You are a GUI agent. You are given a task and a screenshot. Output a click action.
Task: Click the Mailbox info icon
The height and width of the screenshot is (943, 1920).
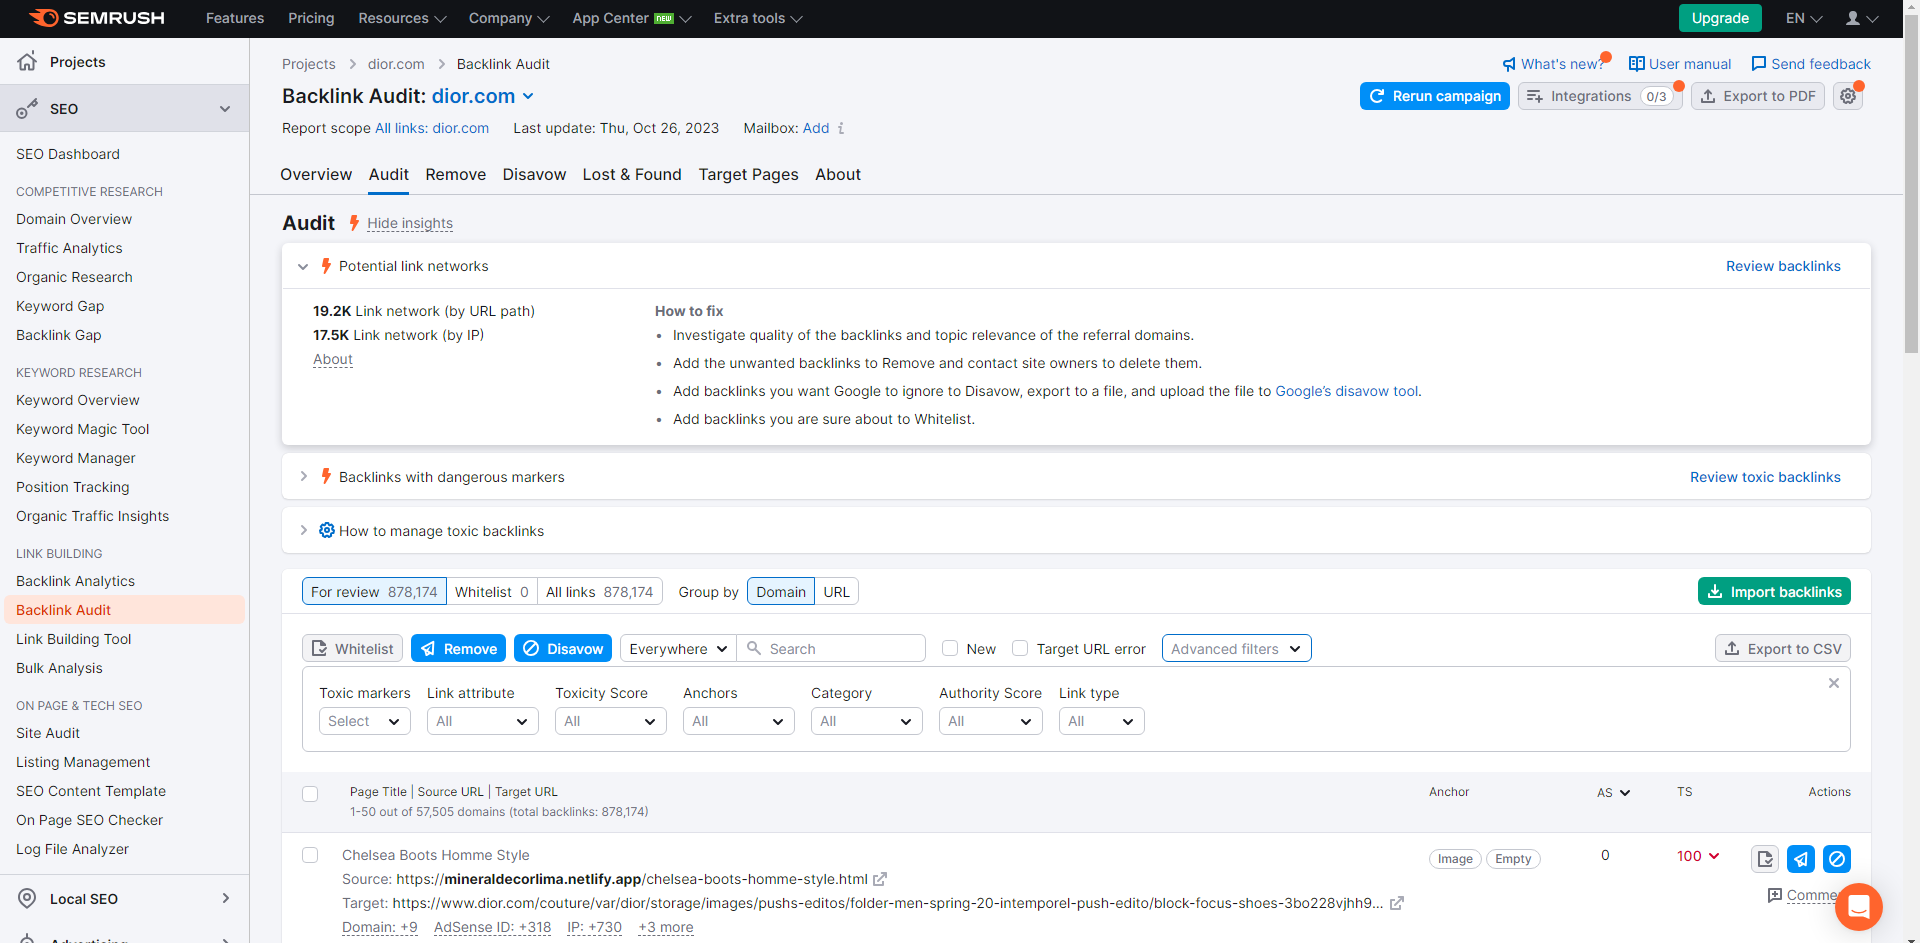coord(841,128)
